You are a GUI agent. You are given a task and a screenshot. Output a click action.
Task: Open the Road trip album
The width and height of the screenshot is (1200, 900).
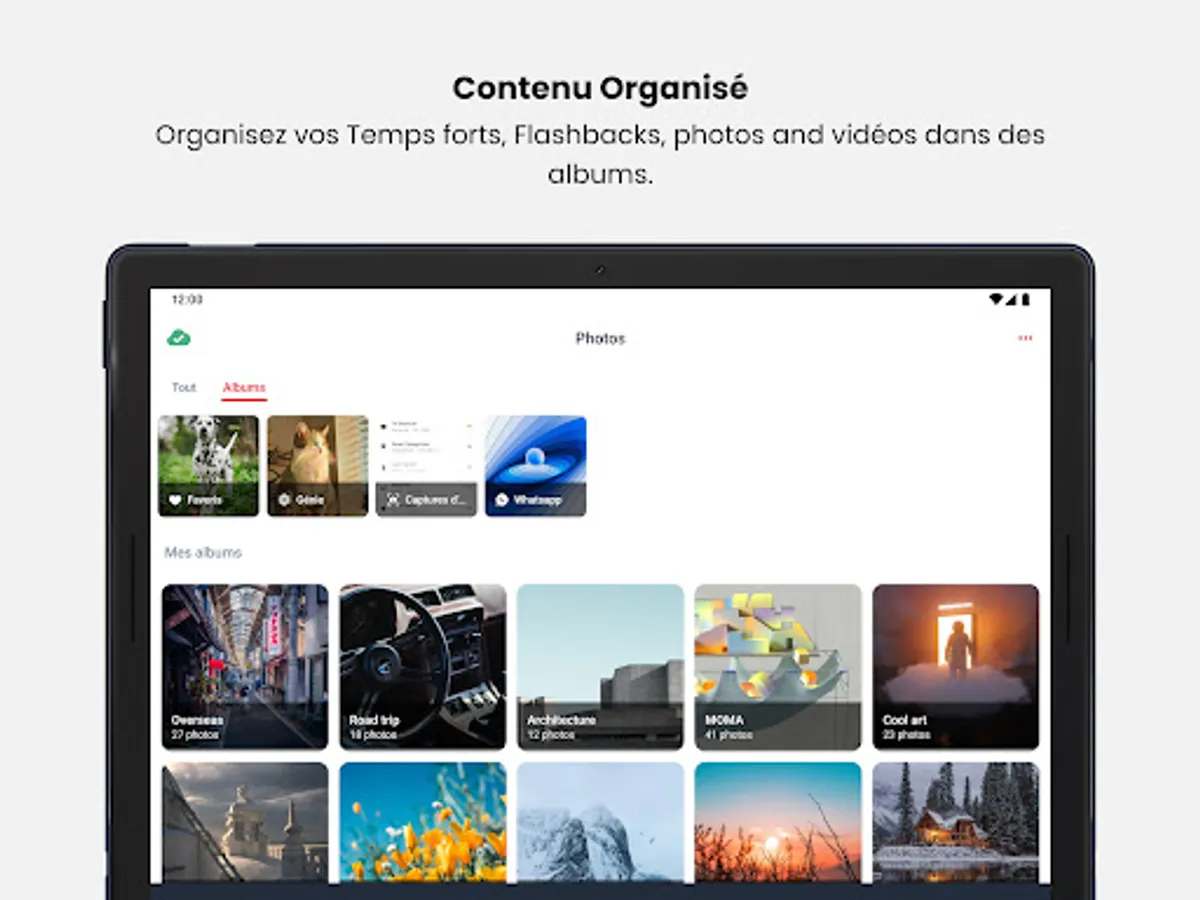coord(423,667)
